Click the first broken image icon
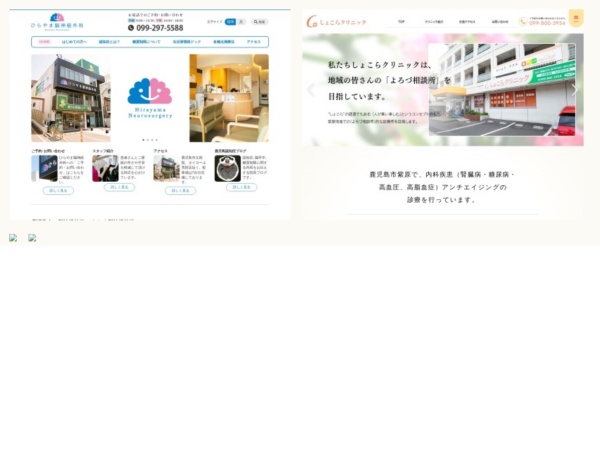This screenshot has width=600, height=450. [x=13, y=238]
